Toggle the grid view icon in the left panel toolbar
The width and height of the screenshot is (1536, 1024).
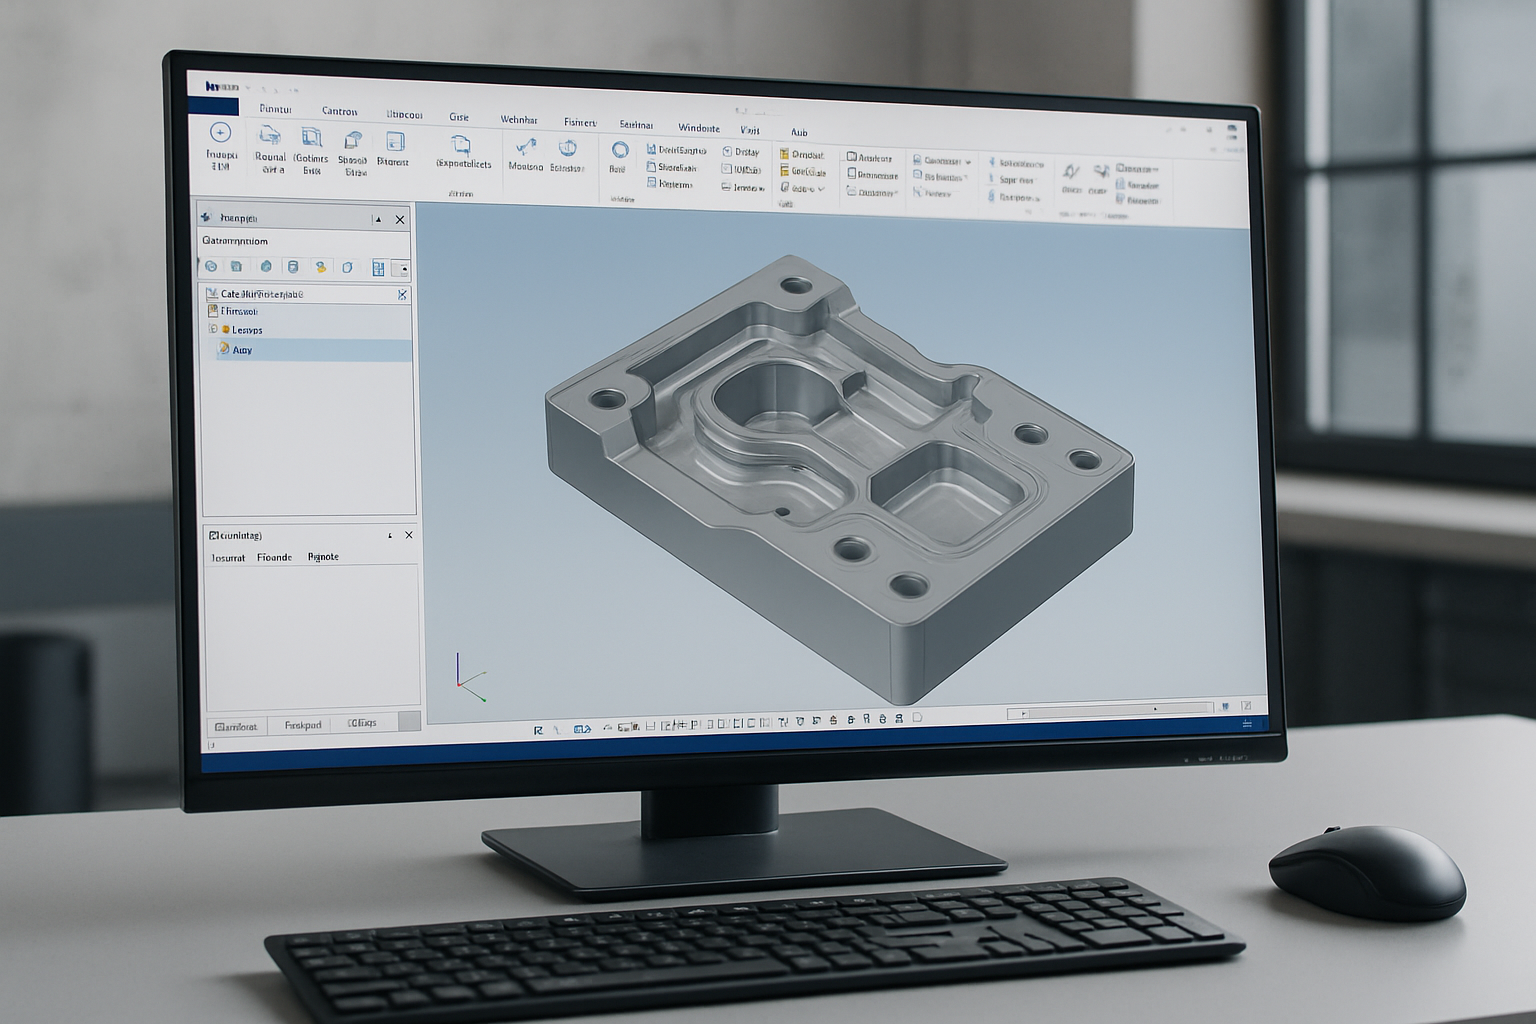point(378,268)
